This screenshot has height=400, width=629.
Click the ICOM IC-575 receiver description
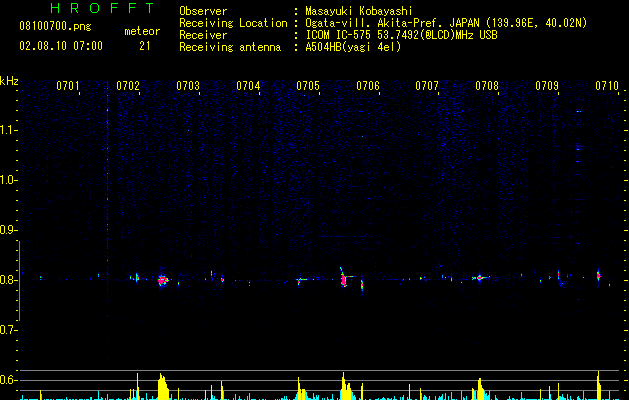tap(401, 35)
